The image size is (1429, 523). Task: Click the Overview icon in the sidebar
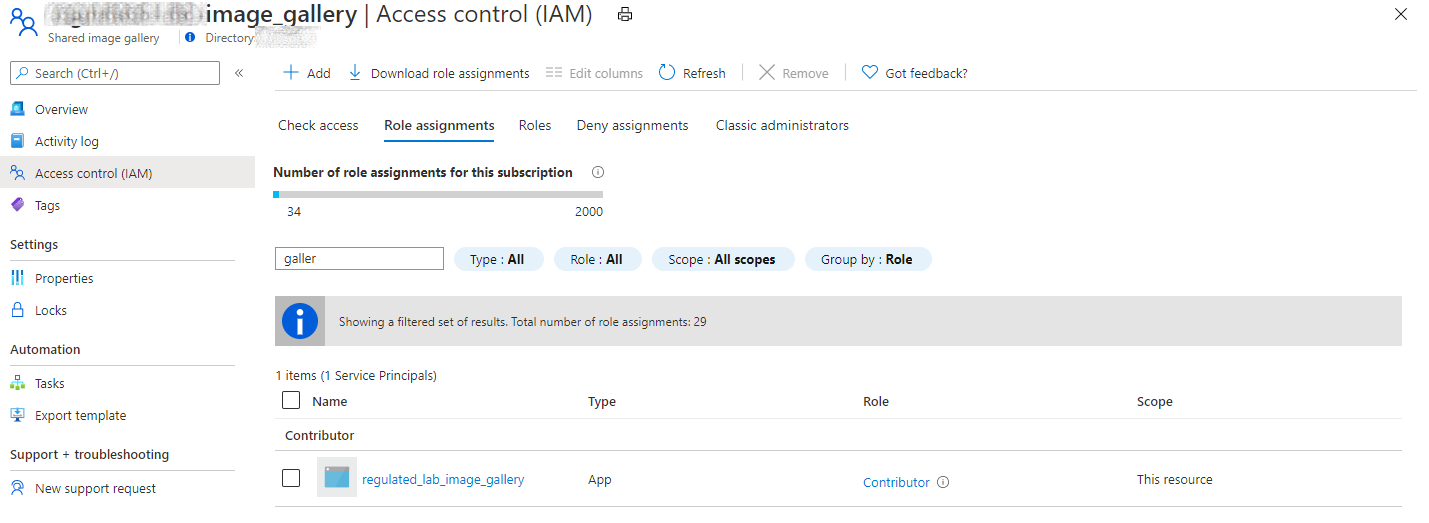[17, 110]
